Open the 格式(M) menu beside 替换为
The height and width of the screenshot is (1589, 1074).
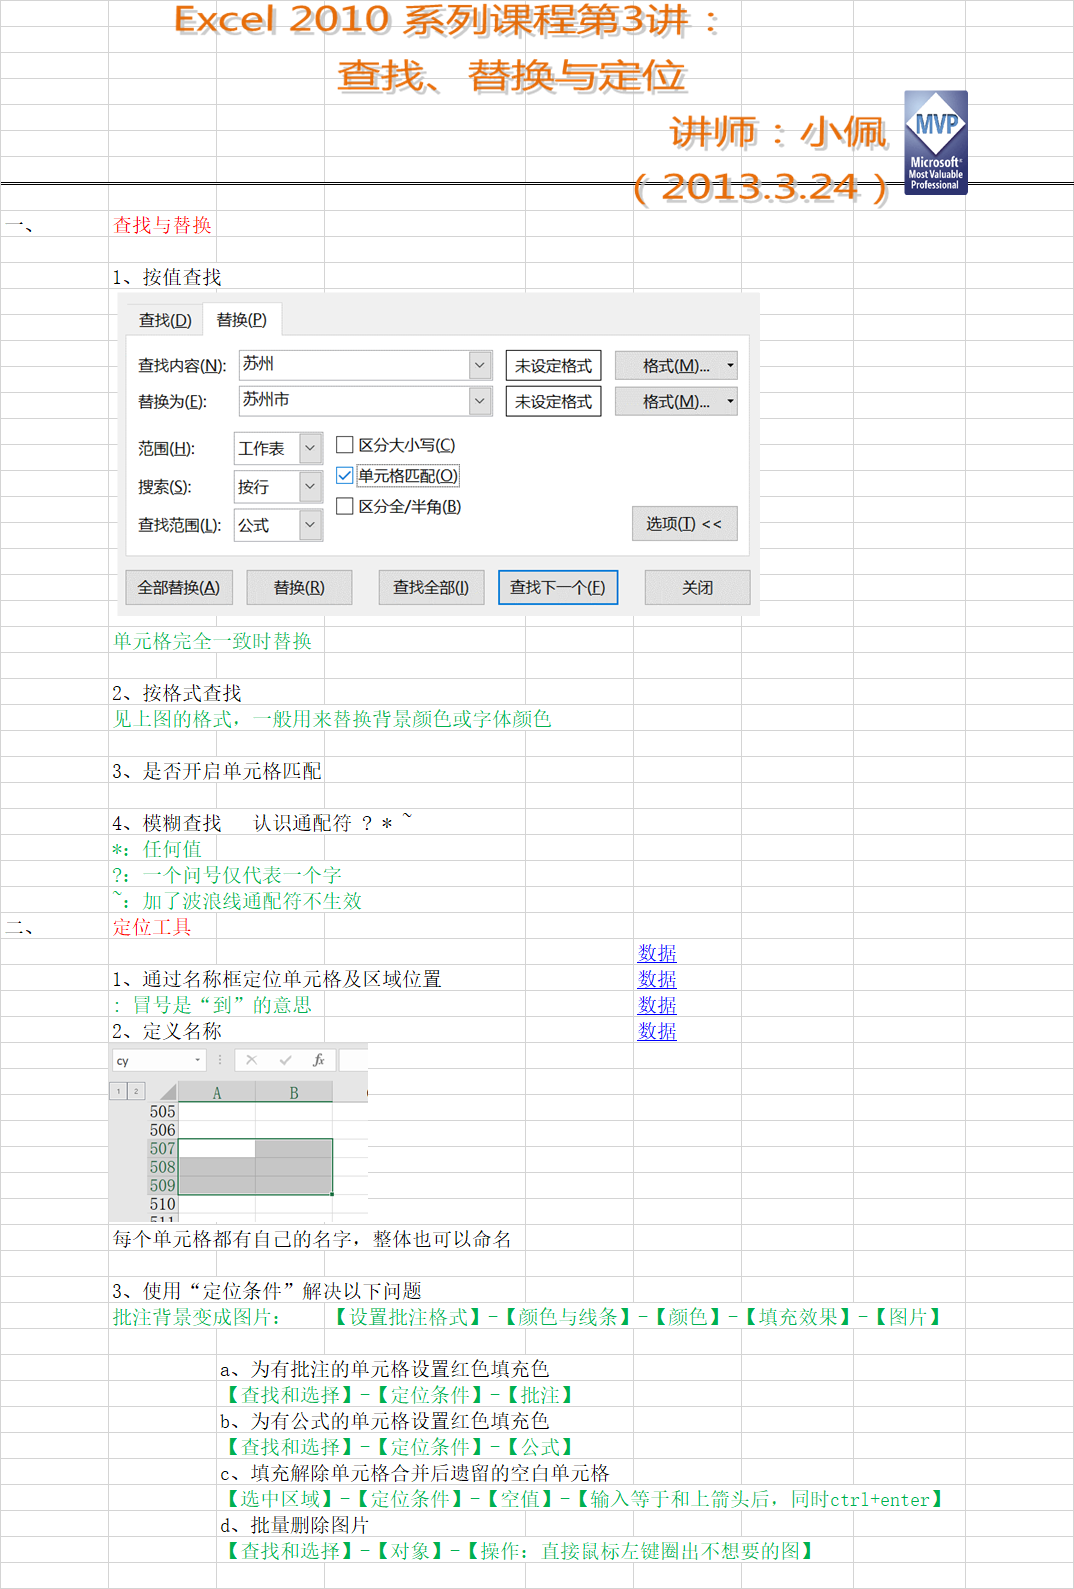click(x=676, y=401)
